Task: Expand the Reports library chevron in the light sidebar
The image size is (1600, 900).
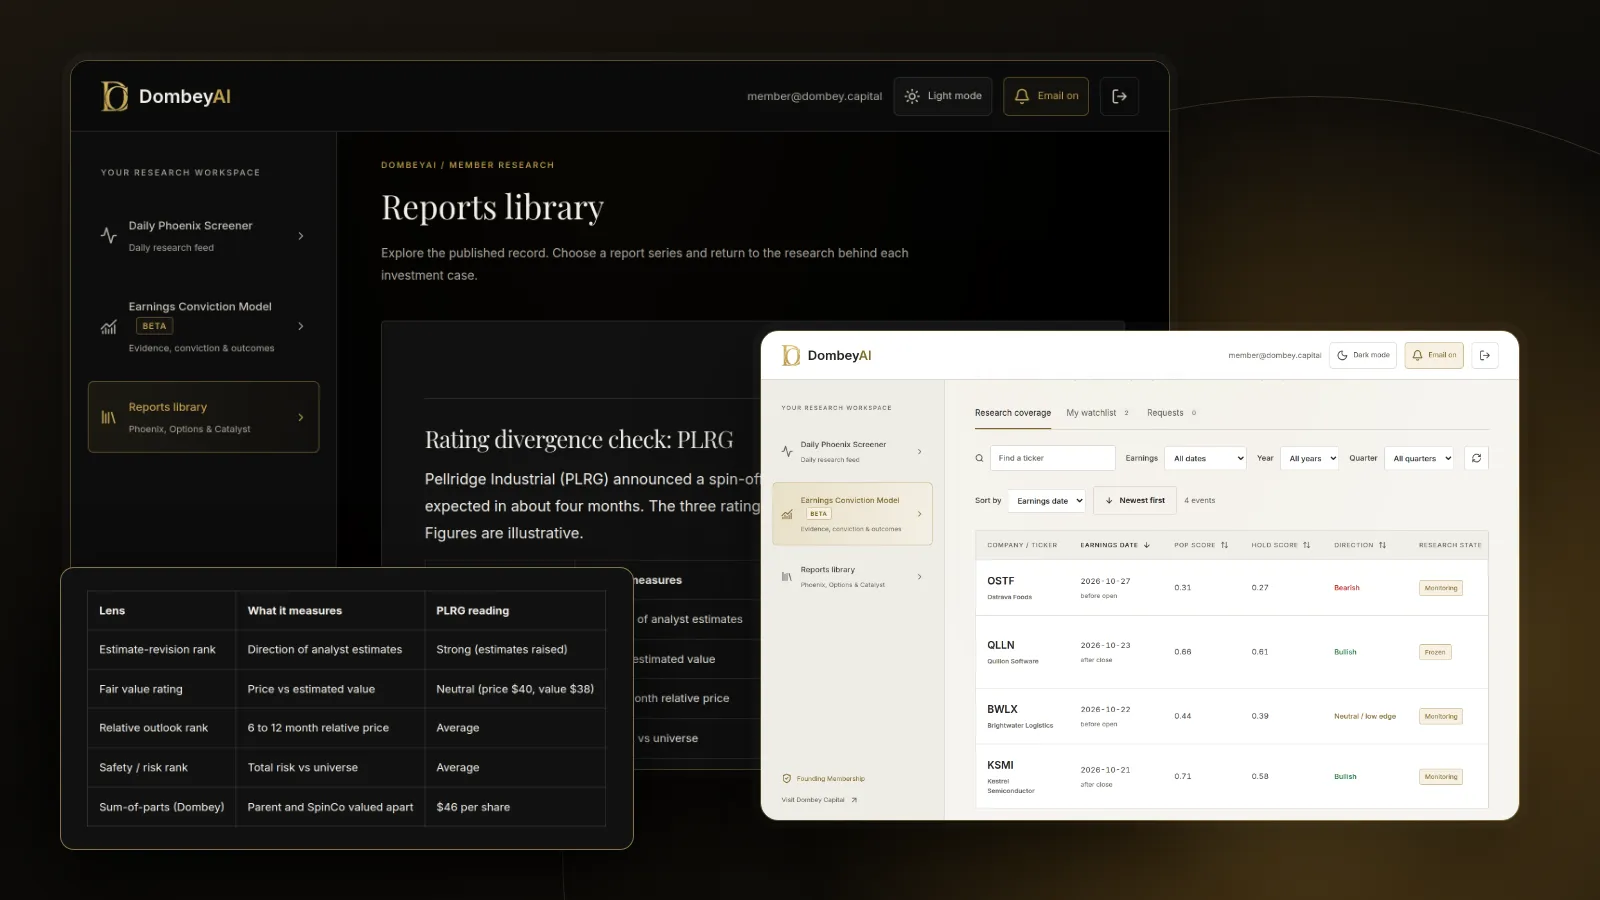Action: (x=920, y=577)
